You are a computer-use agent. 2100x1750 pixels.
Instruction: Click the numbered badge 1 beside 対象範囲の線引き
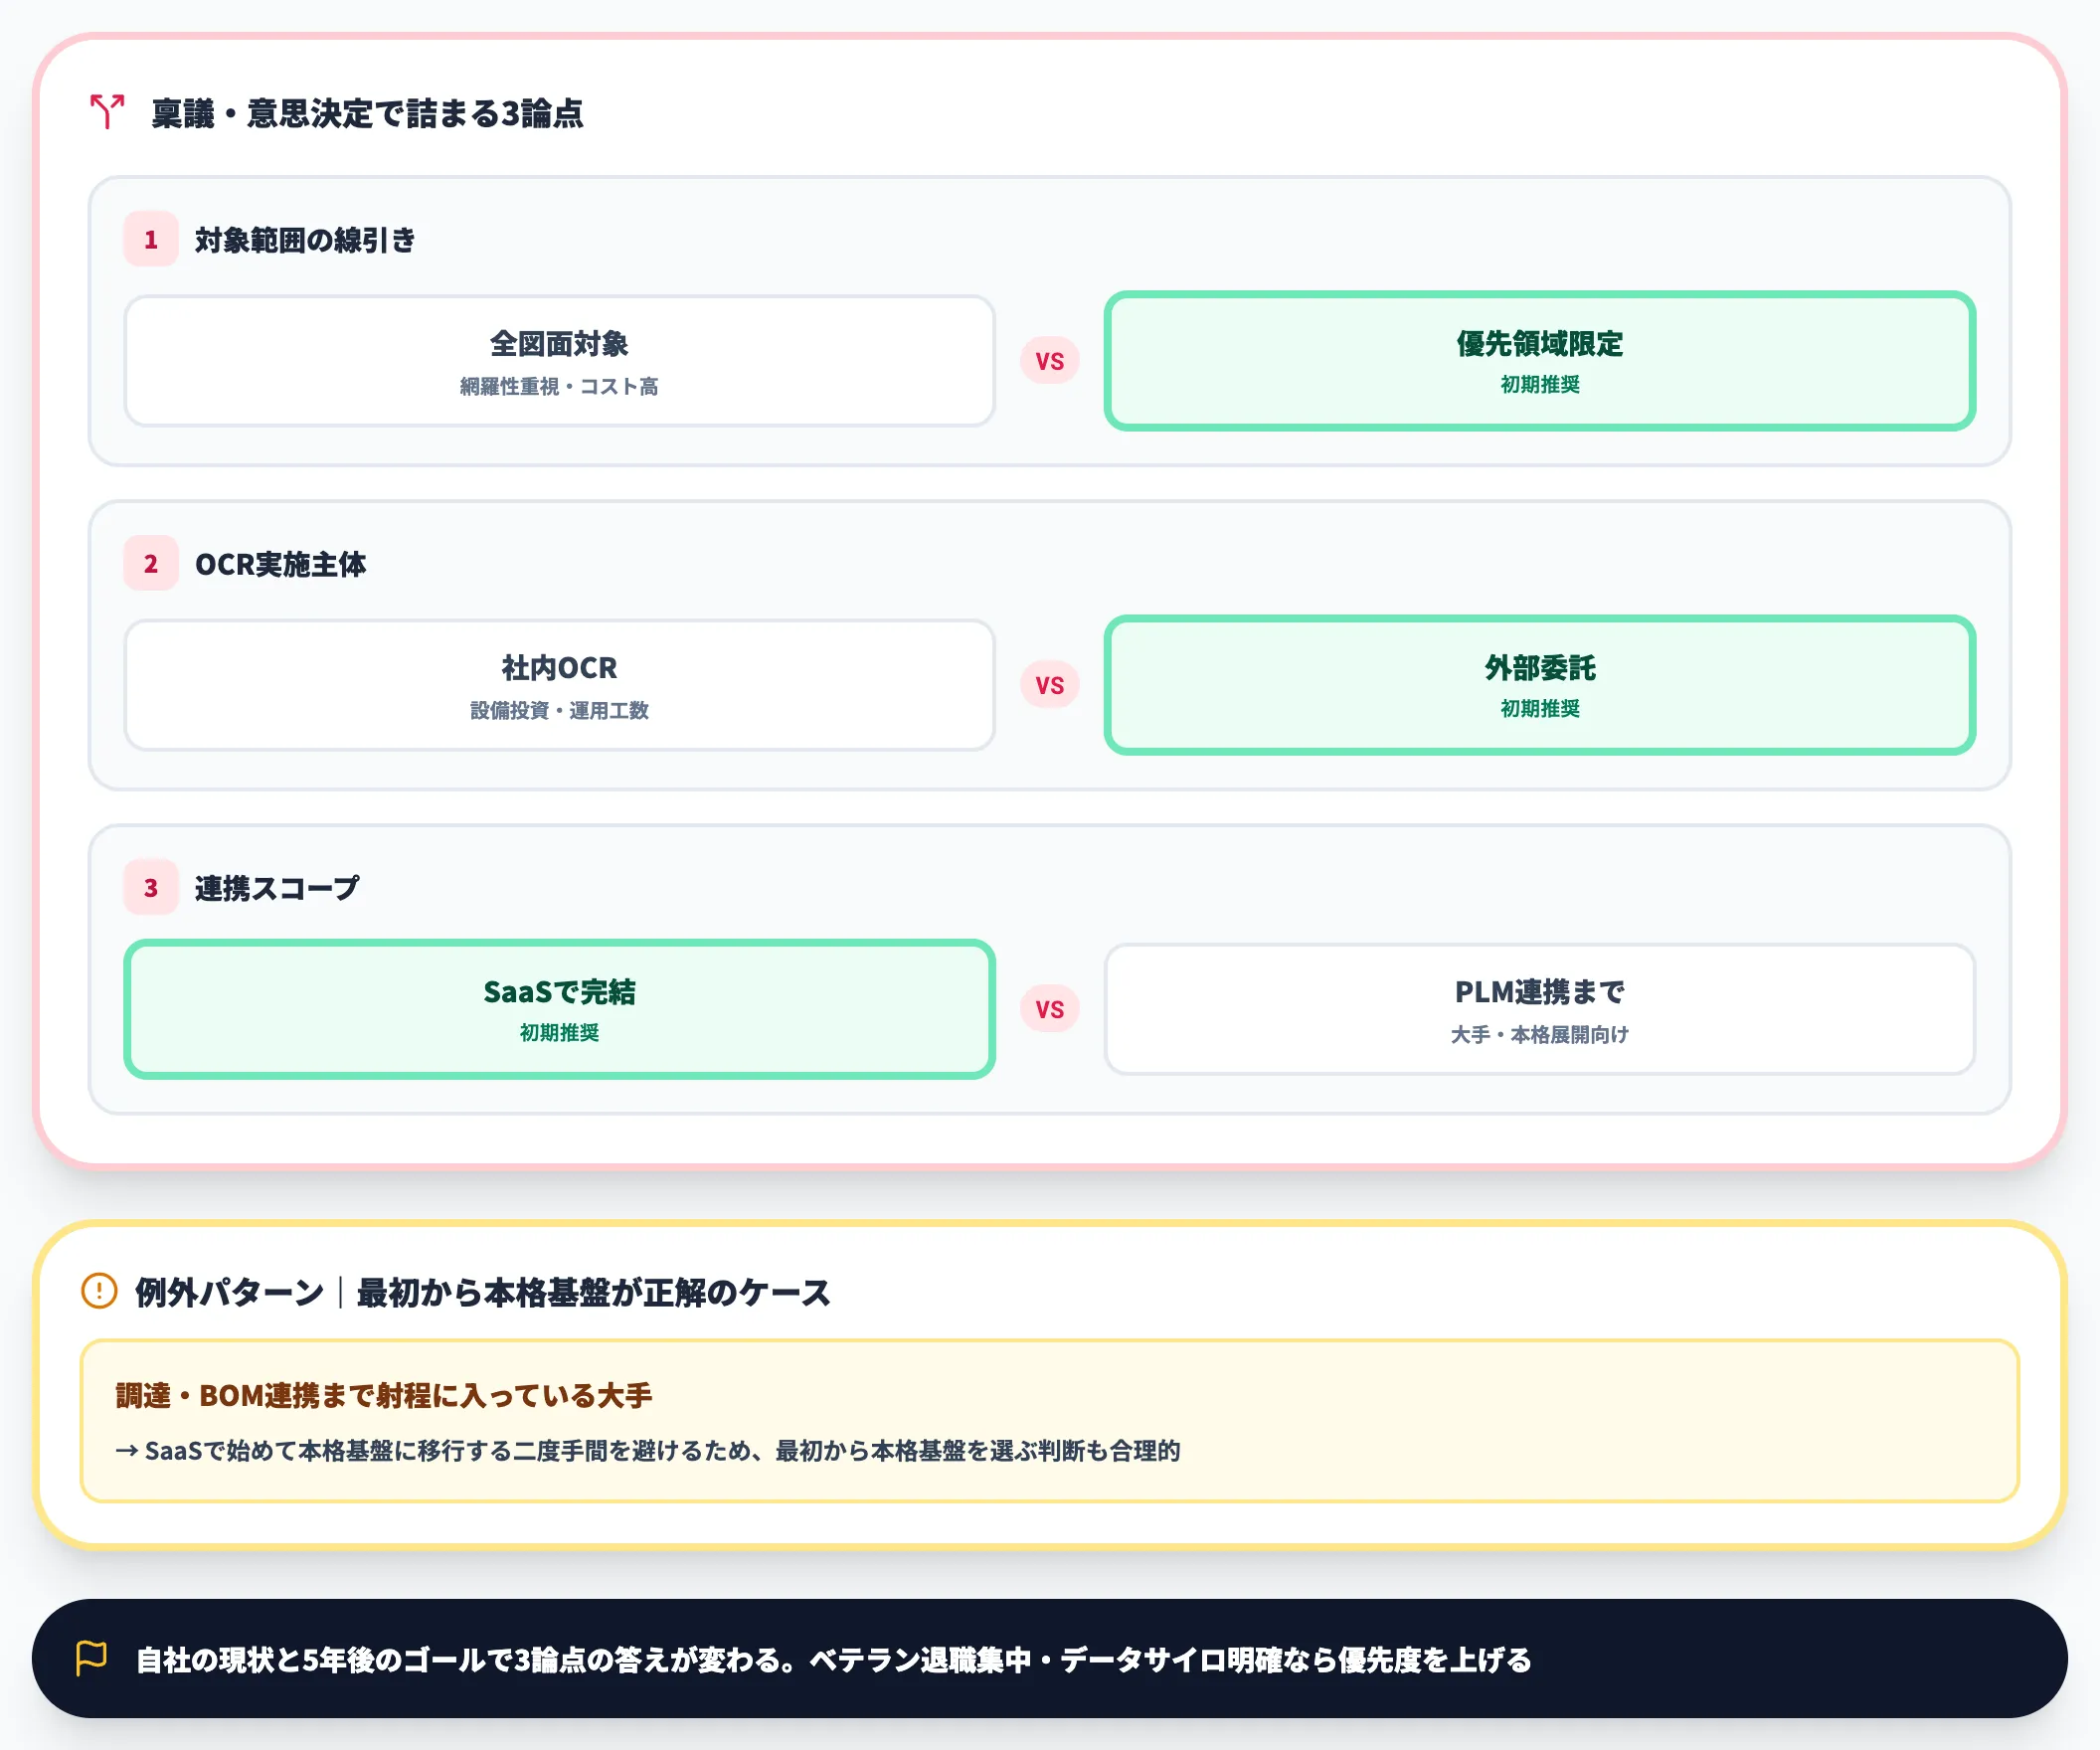point(150,240)
